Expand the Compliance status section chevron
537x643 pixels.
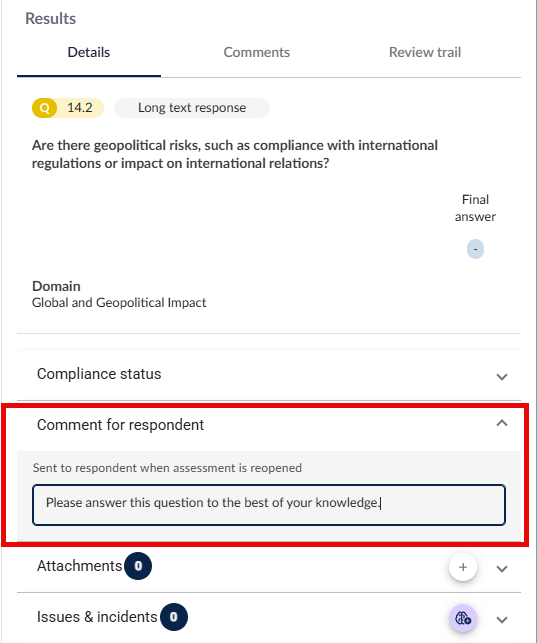click(x=502, y=376)
